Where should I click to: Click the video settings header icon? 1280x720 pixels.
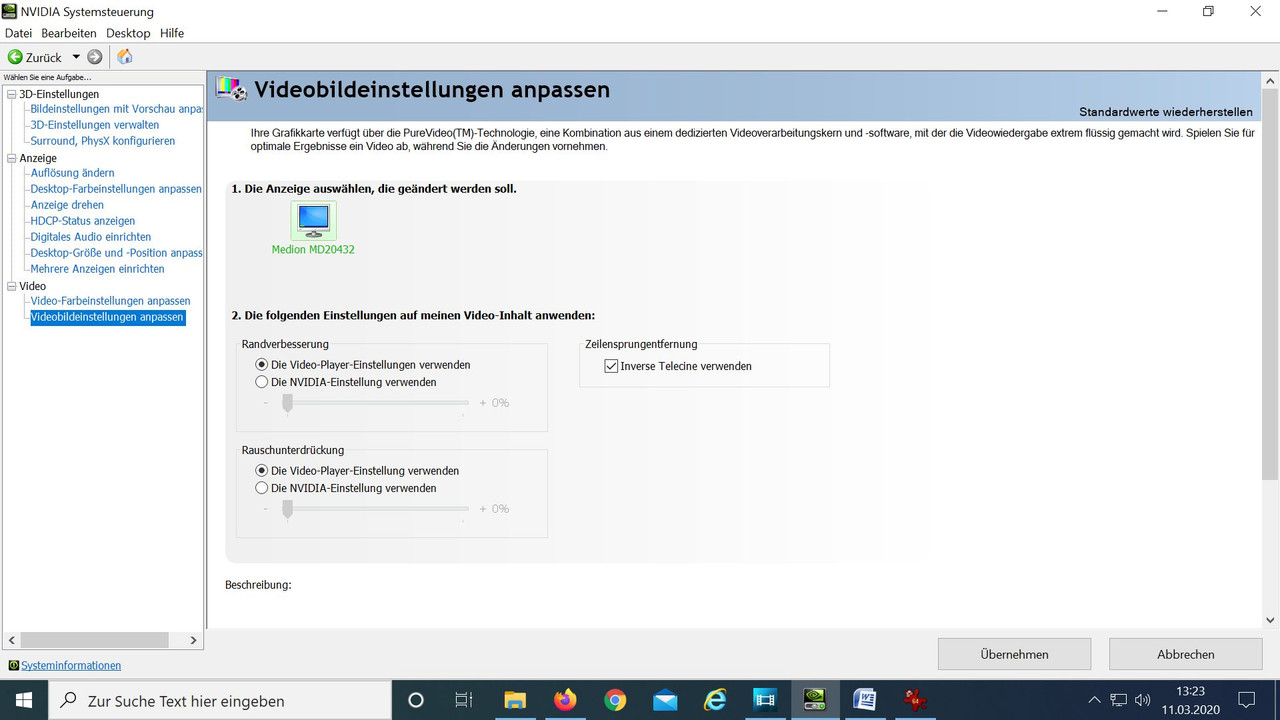click(x=231, y=90)
